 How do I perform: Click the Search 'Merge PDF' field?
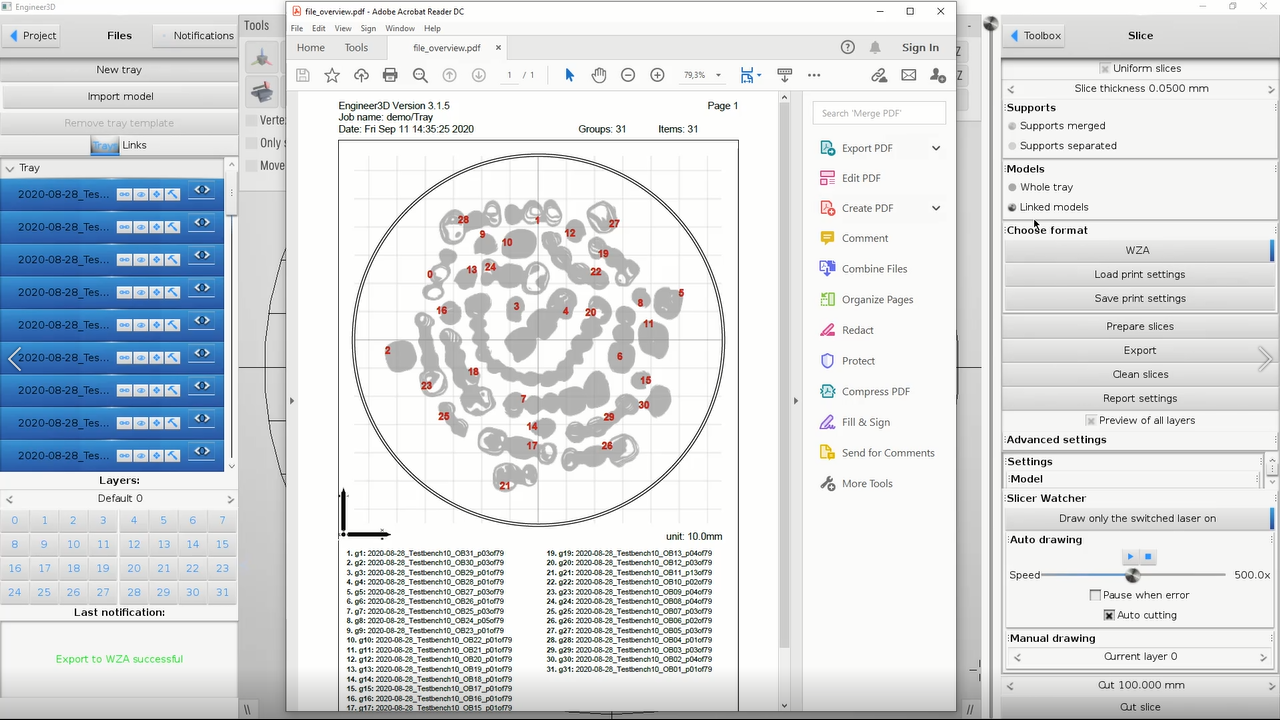click(x=878, y=113)
